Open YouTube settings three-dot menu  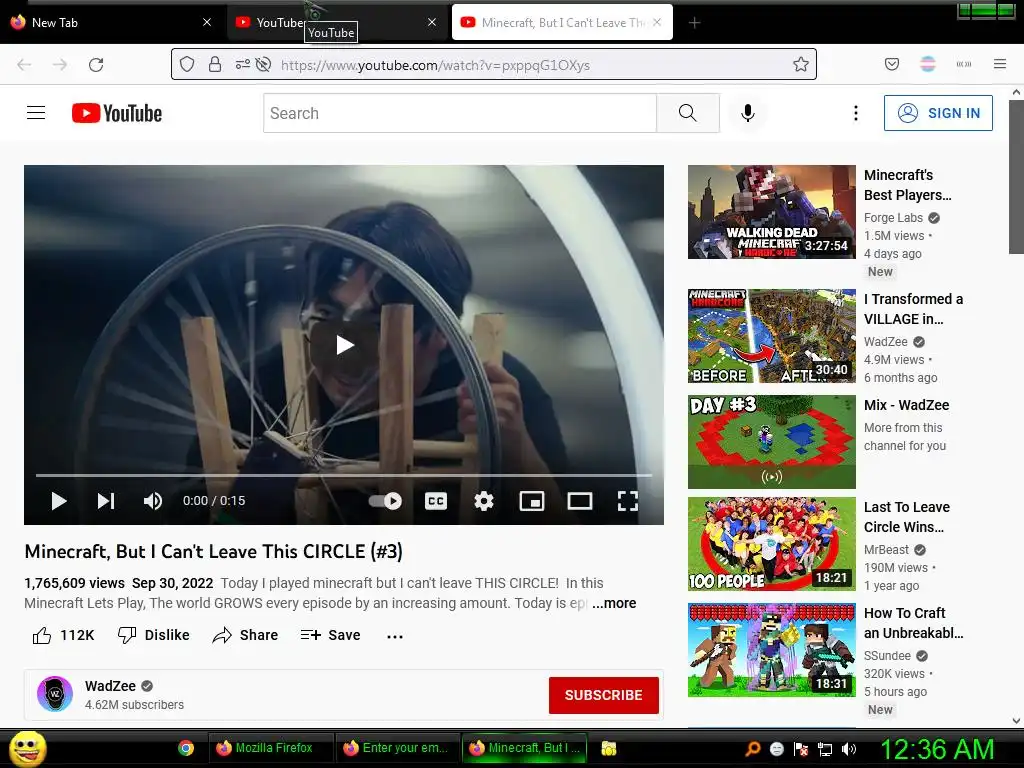click(856, 113)
